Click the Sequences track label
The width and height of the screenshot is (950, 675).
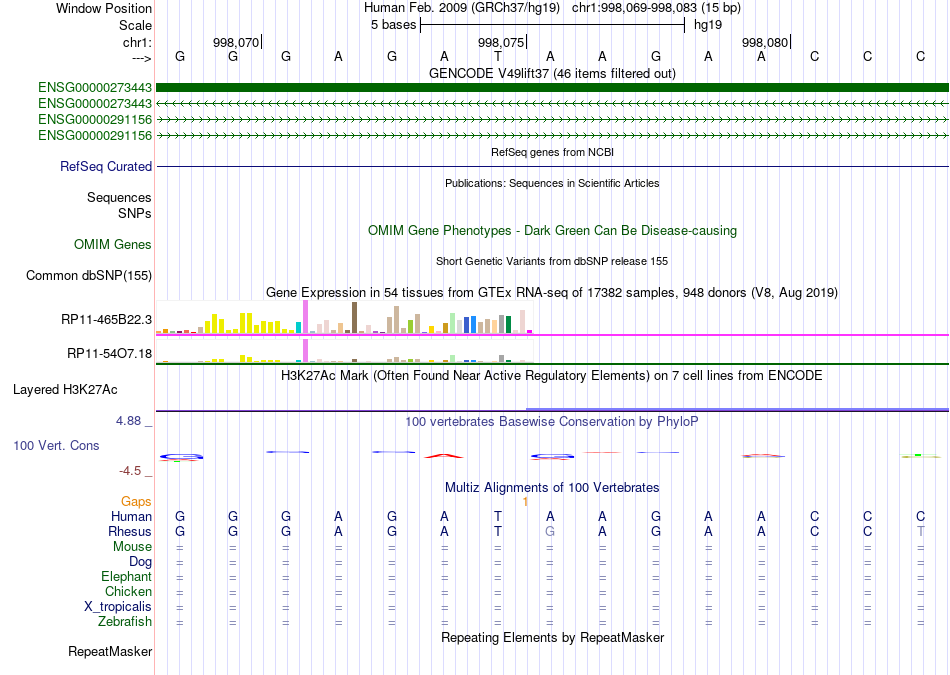119,198
